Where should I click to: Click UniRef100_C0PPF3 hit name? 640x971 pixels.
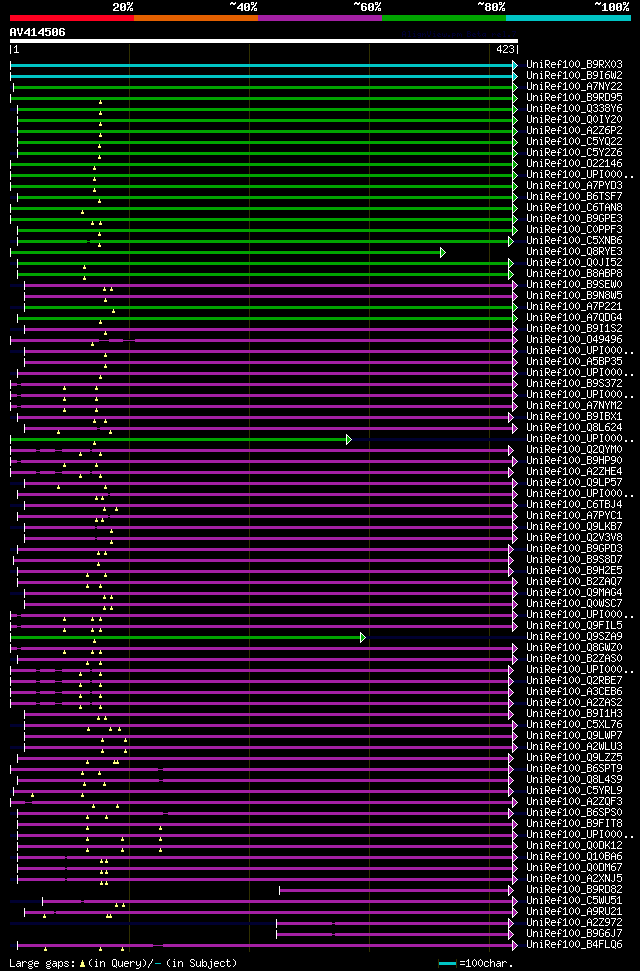point(574,230)
